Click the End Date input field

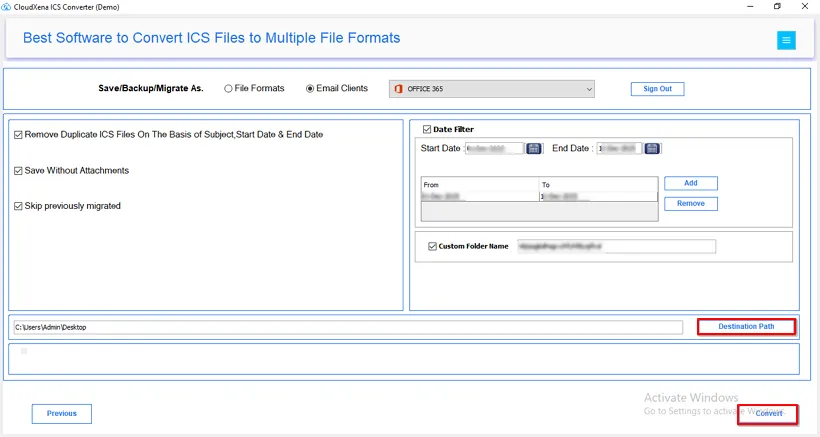click(x=619, y=149)
